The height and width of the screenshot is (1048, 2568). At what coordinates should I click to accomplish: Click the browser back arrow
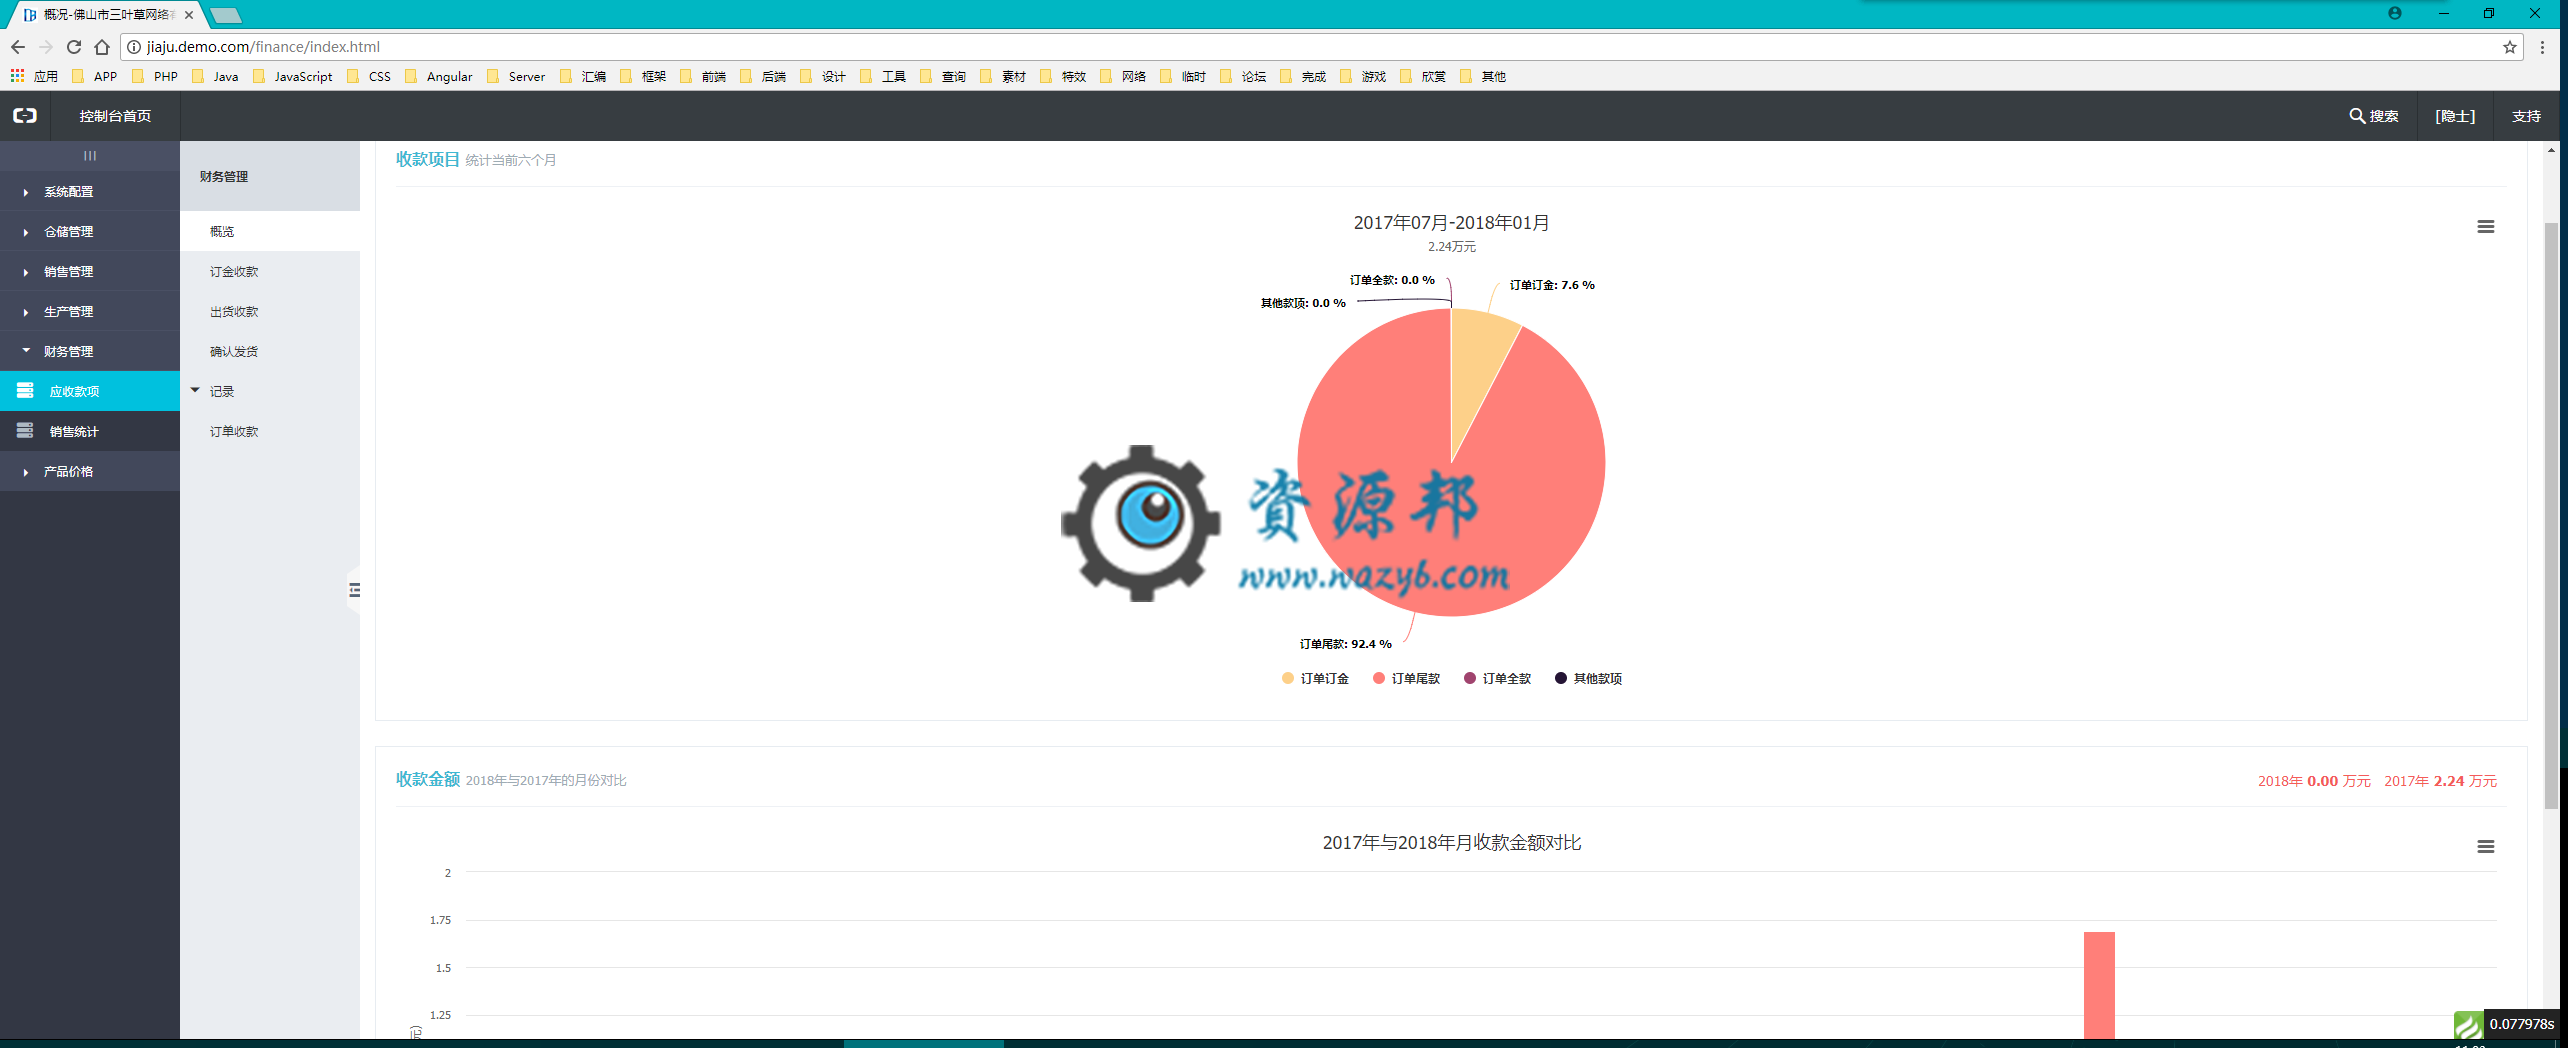[x=18, y=47]
